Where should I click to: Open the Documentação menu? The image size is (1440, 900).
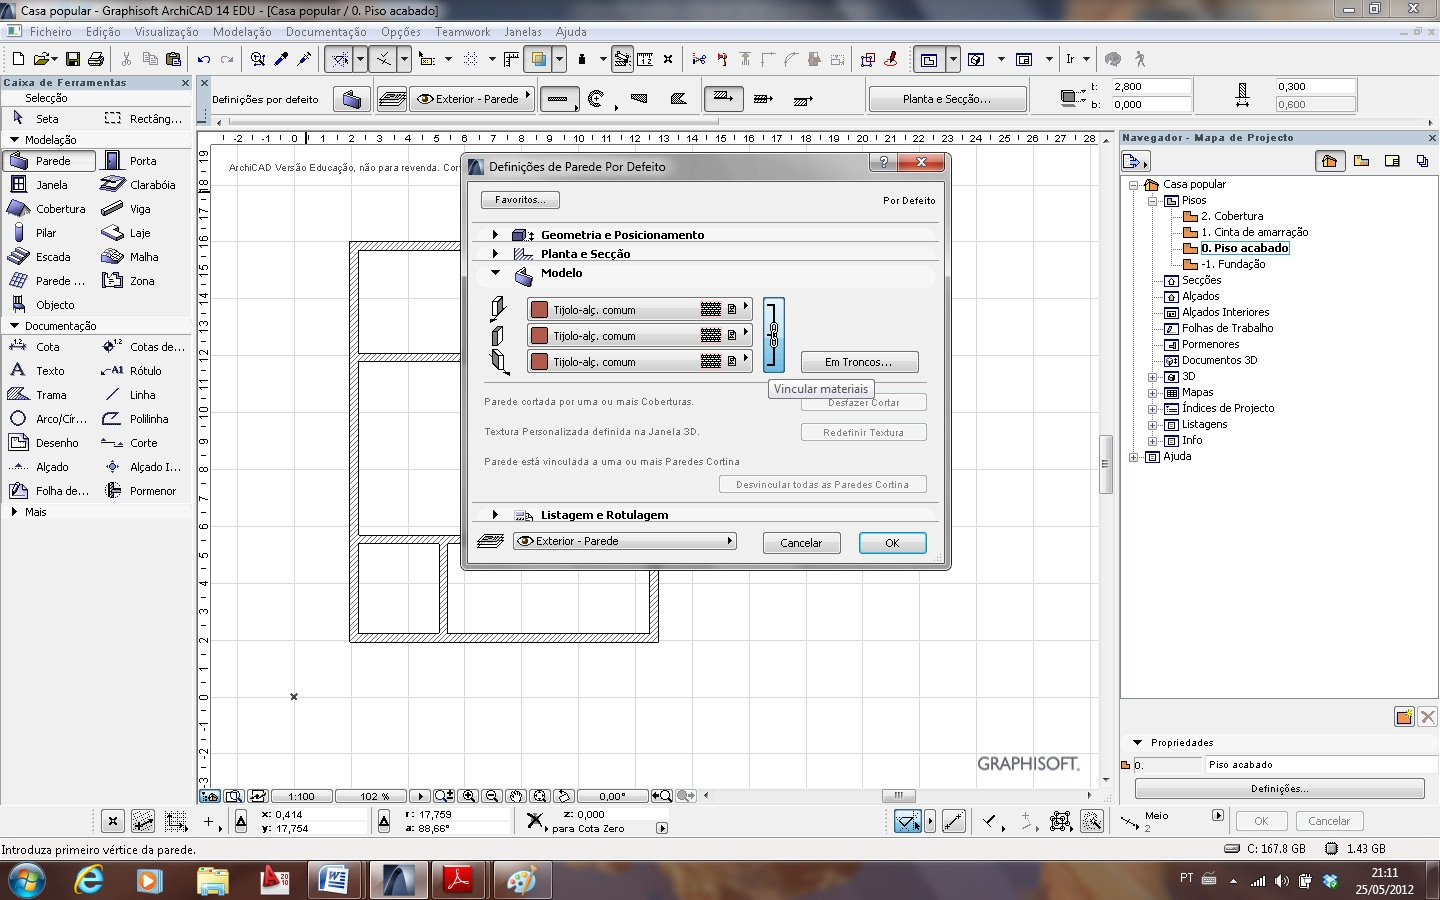pos(326,32)
